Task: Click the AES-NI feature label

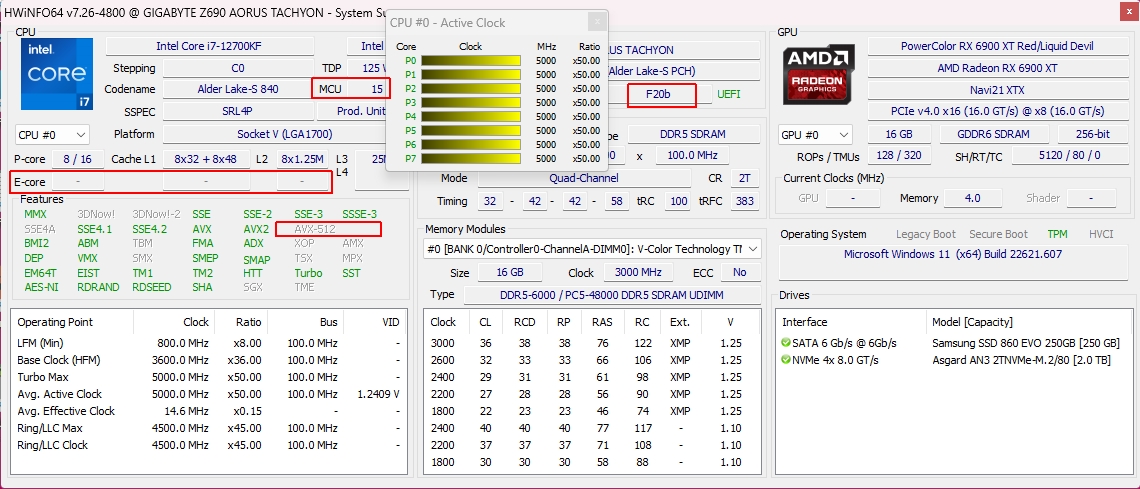Action: [x=40, y=287]
